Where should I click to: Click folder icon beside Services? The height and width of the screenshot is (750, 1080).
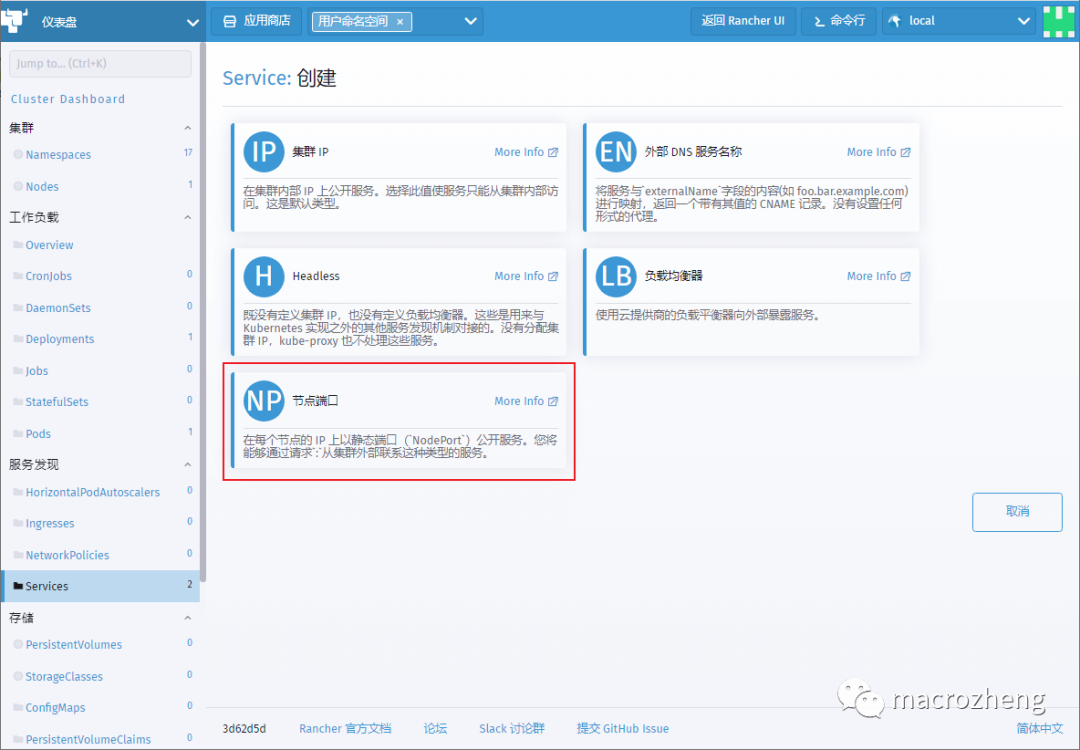(19, 586)
